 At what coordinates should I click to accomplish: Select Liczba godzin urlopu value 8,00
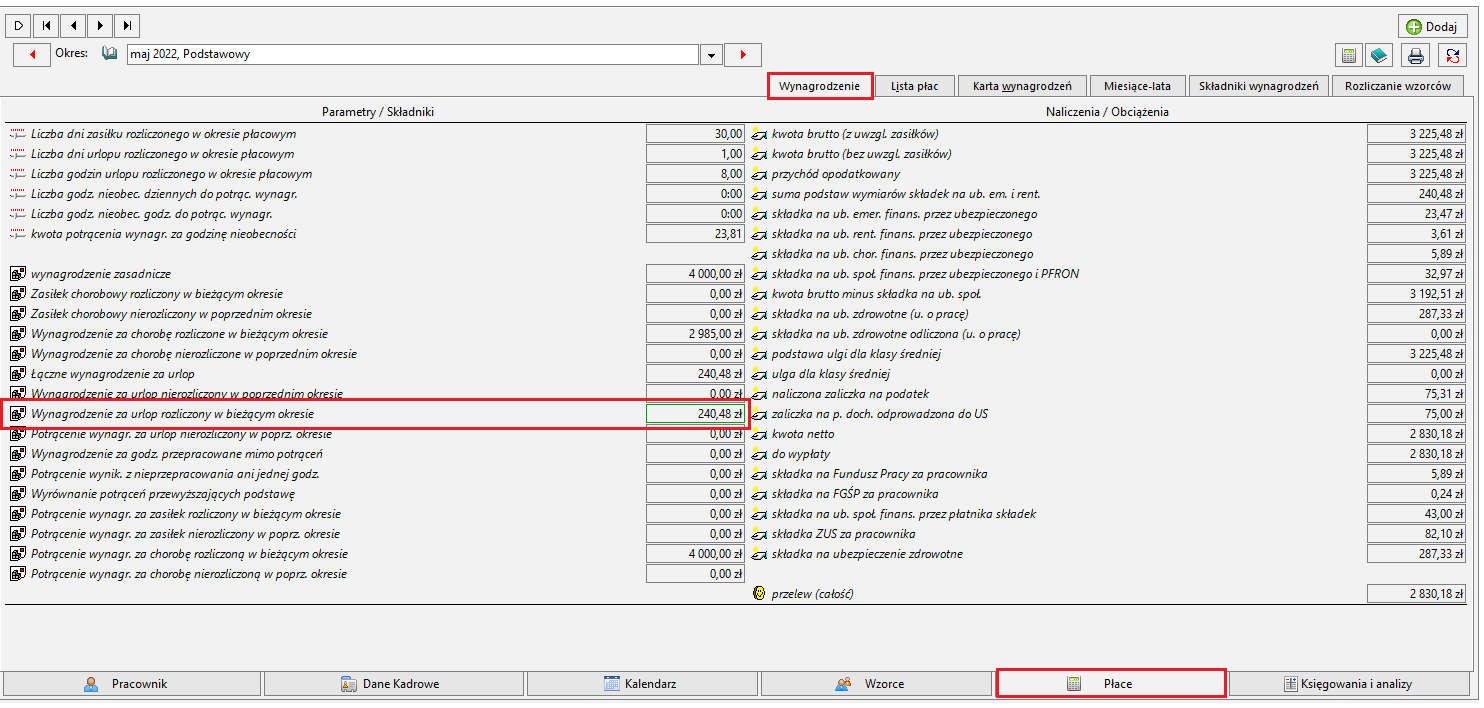[x=696, y=173]
